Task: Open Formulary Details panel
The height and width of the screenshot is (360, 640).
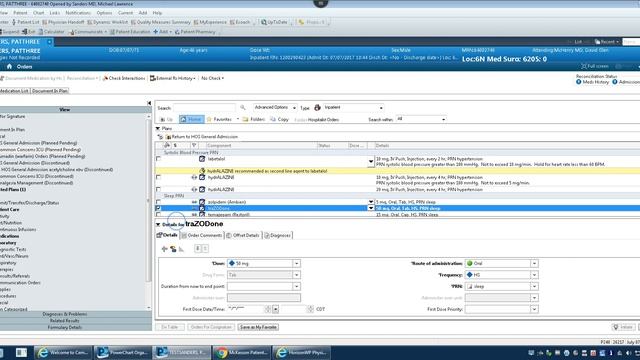Action: point(64,327)
